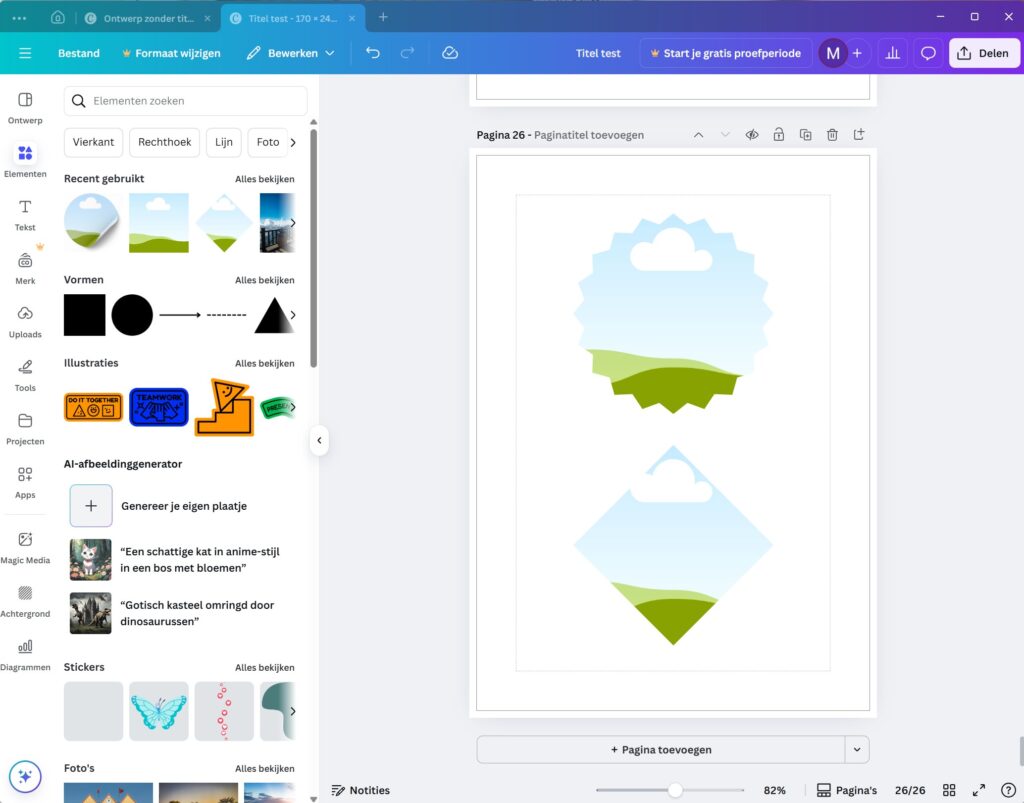Collapse the side panel with arrow handle
Screen dimensions: 1024x803
[x=319, y=440]
